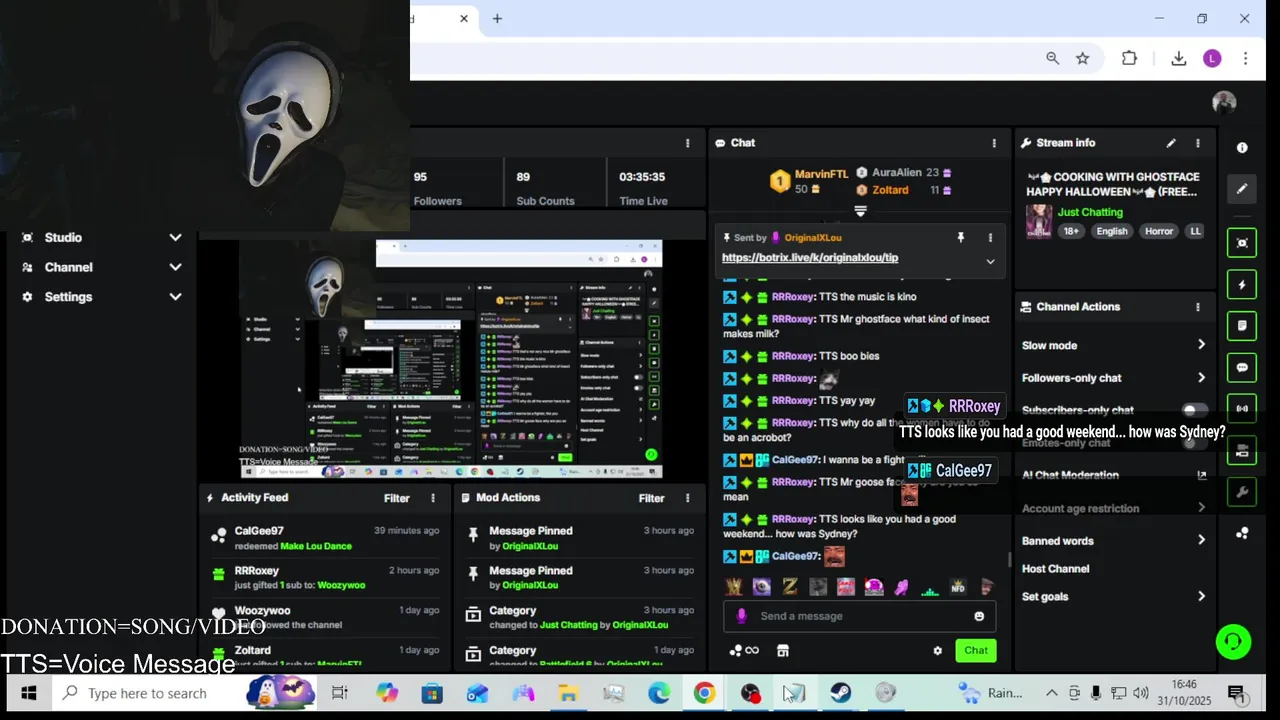1280x720 pixels.
Task: Toggle Subscribers-only chat switch
Action: tap(1194, 410)
